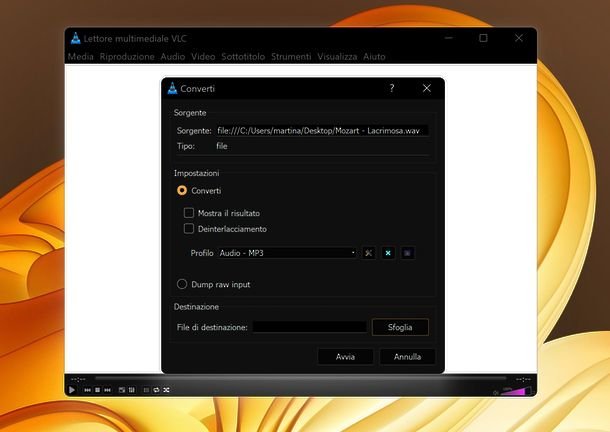Click the Tipo value 'file' text
This screenshot has height=432, width=610.
222,146
